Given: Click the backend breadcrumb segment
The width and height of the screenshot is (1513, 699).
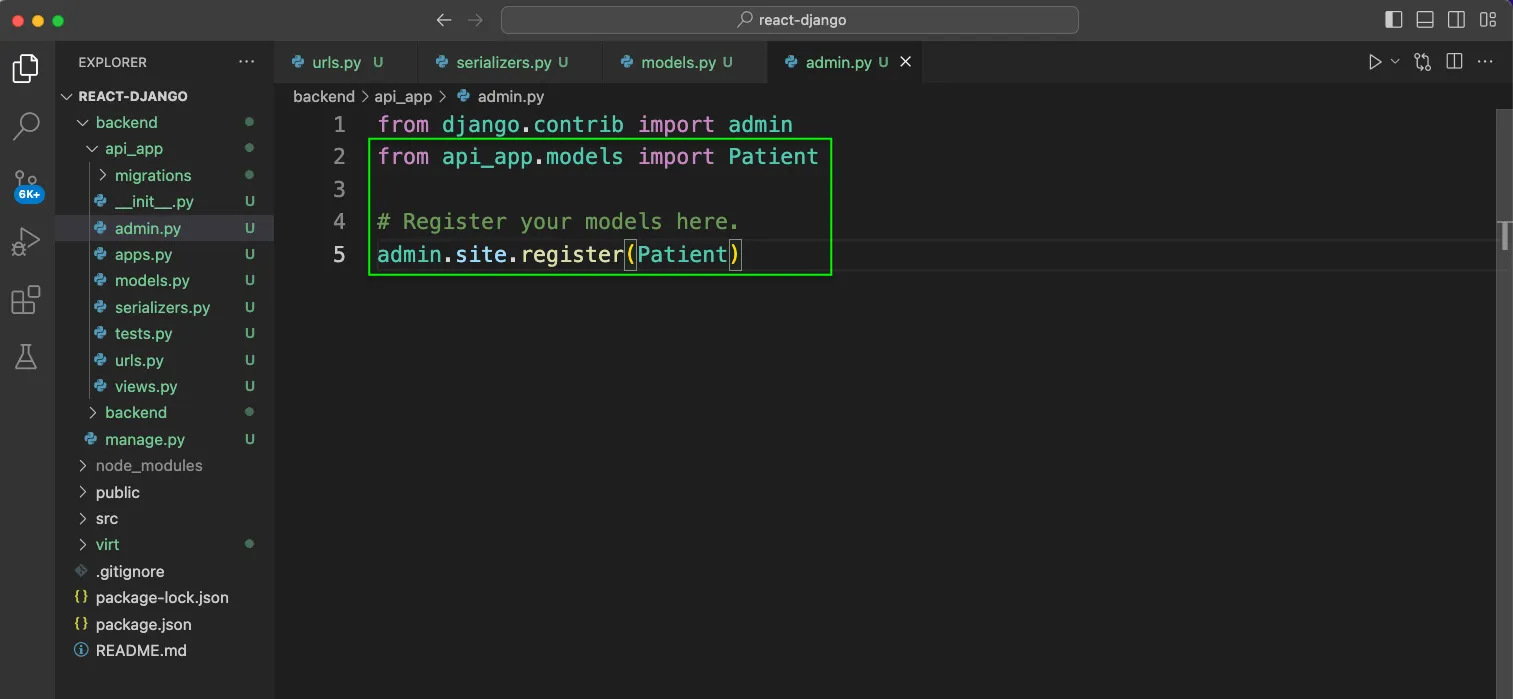Looking at the screenshot, I should point(324,96).
